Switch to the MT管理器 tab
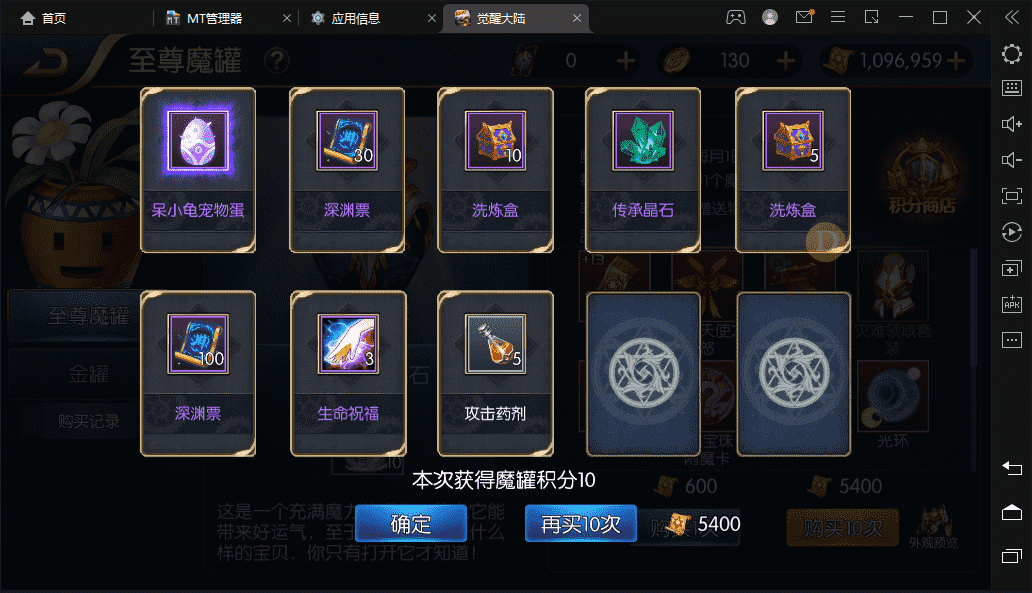The image size is (1032, 593). coord(215,18)
